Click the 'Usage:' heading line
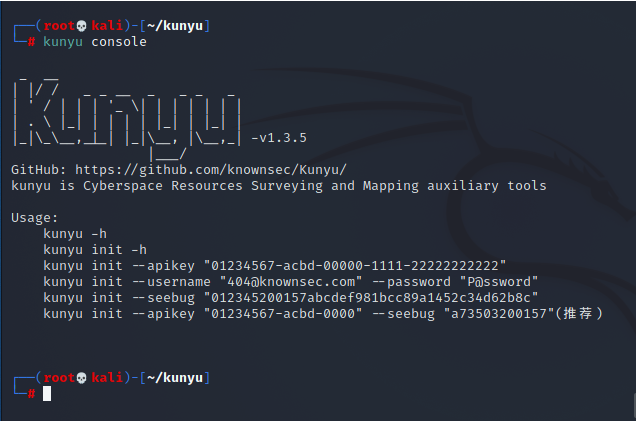The height and width of the screenshot is (421, 636). click(34, 218)
